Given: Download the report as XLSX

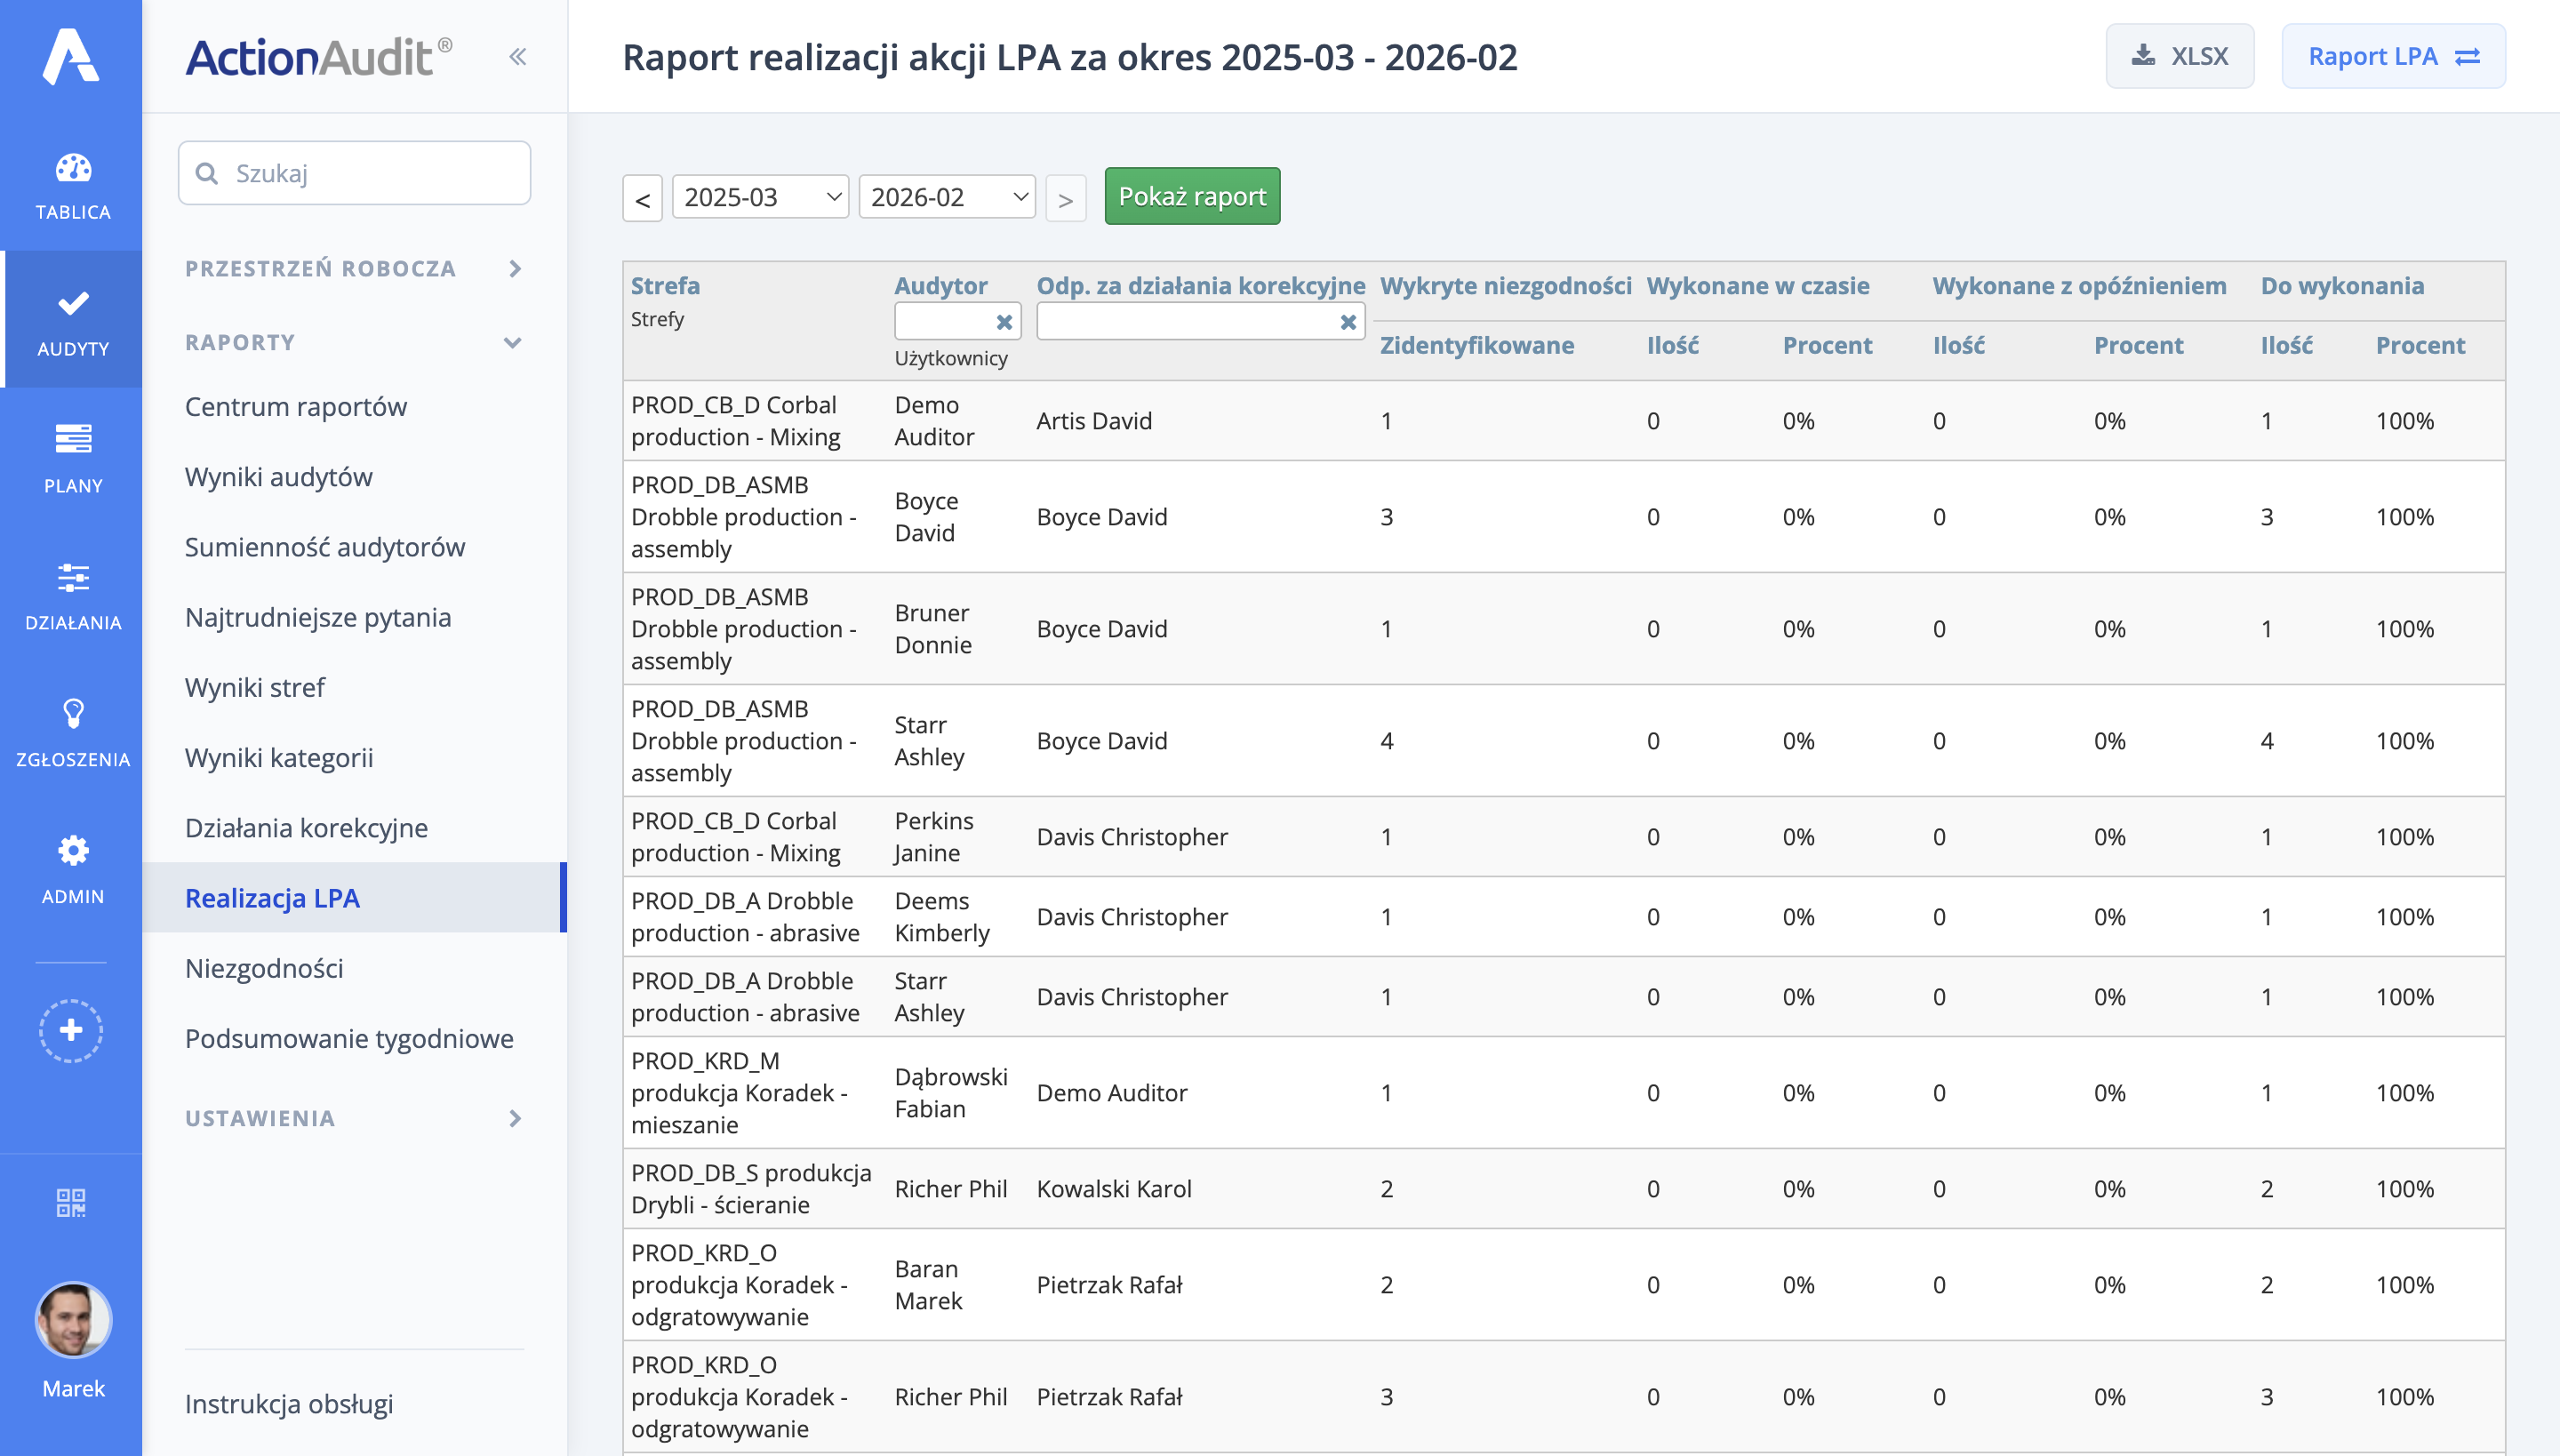Looking at the screenshot, I should coord(2179,56).
